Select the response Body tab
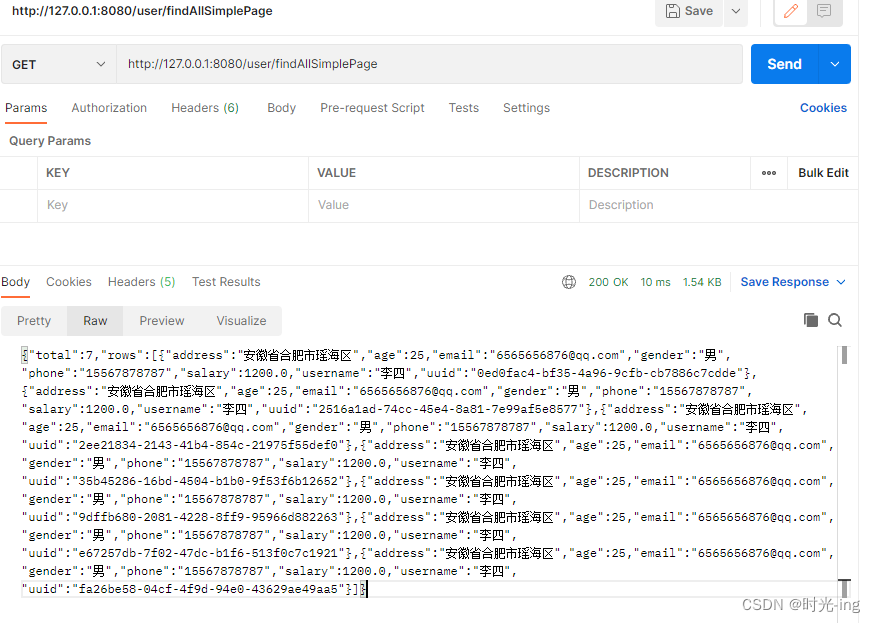This screenshot has width=875, height=623. click(16, 282)
